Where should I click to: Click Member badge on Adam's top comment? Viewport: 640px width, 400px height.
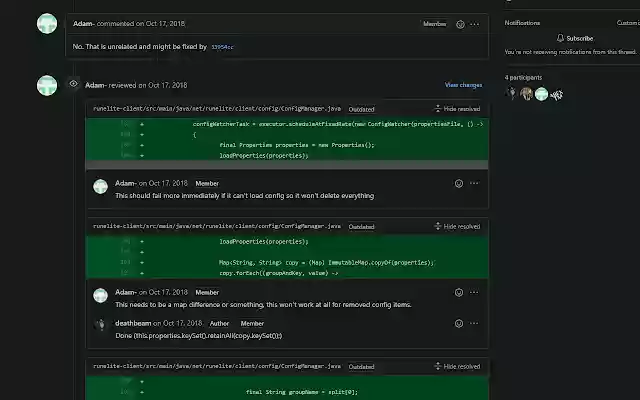pos(434,24)
